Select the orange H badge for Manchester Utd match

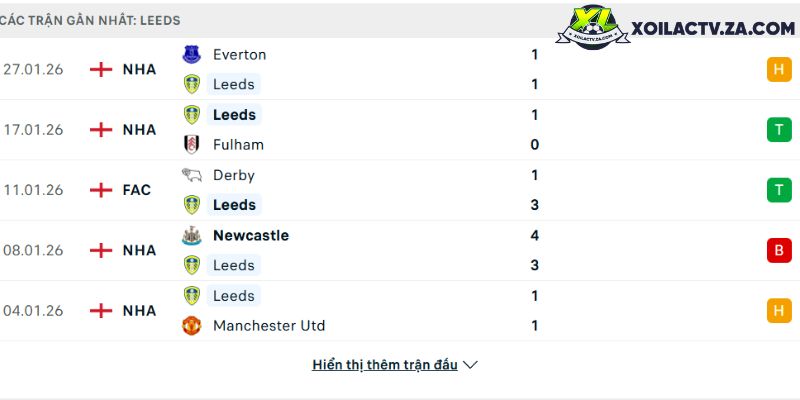click(779, 311)
